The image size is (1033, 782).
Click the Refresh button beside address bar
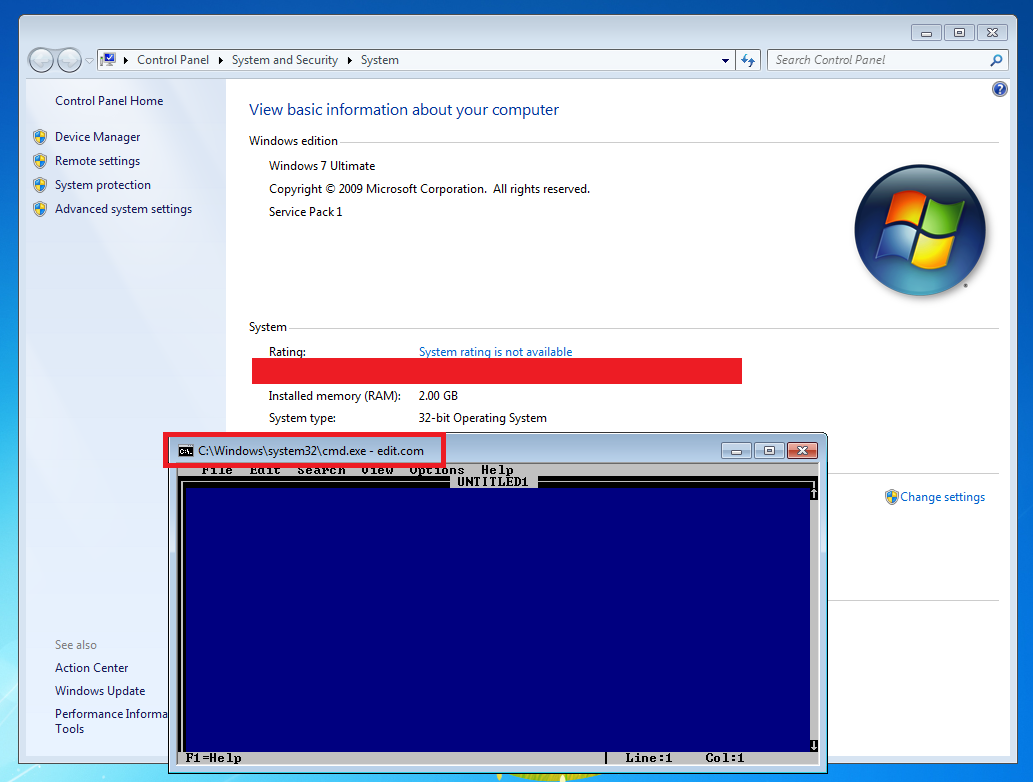pyautogui.click(x=748, y=60)
